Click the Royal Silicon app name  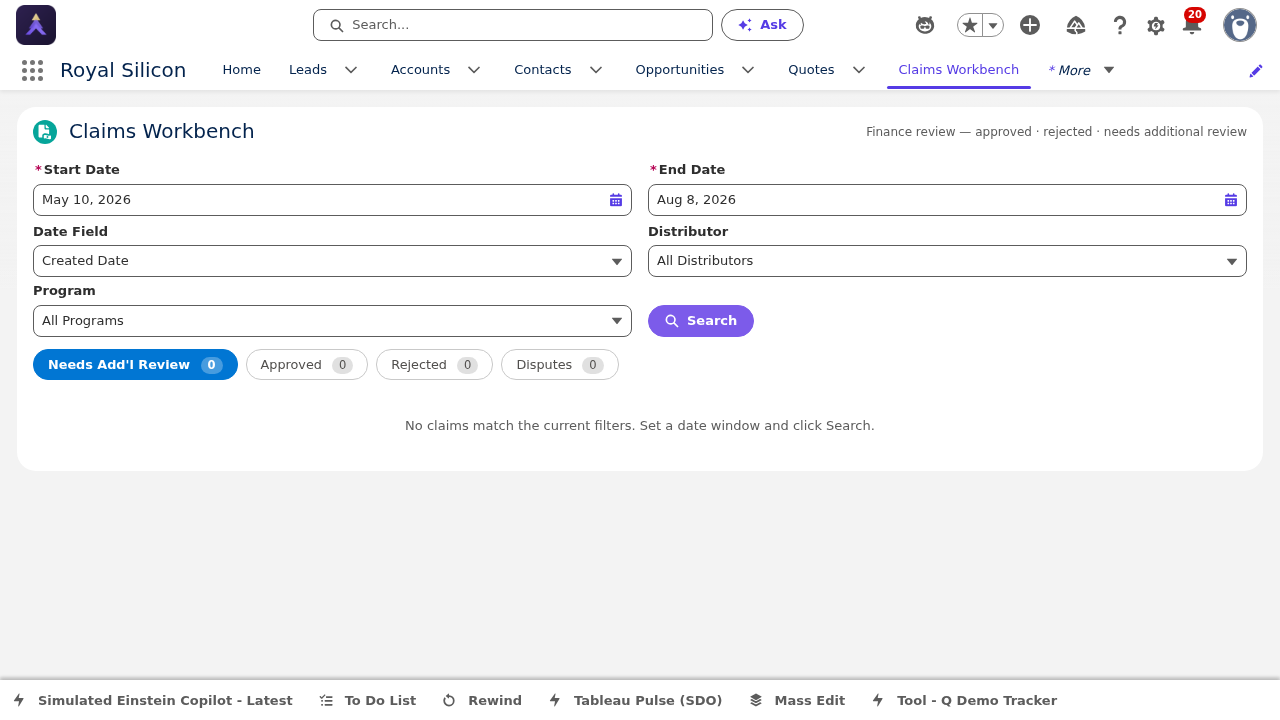click(123, 70)
